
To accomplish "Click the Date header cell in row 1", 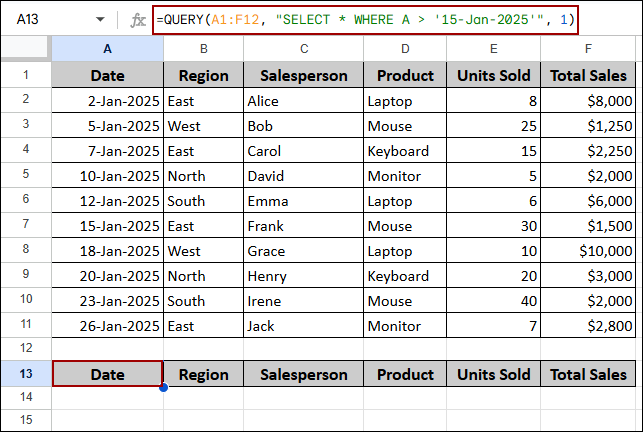I will point(107,75).
